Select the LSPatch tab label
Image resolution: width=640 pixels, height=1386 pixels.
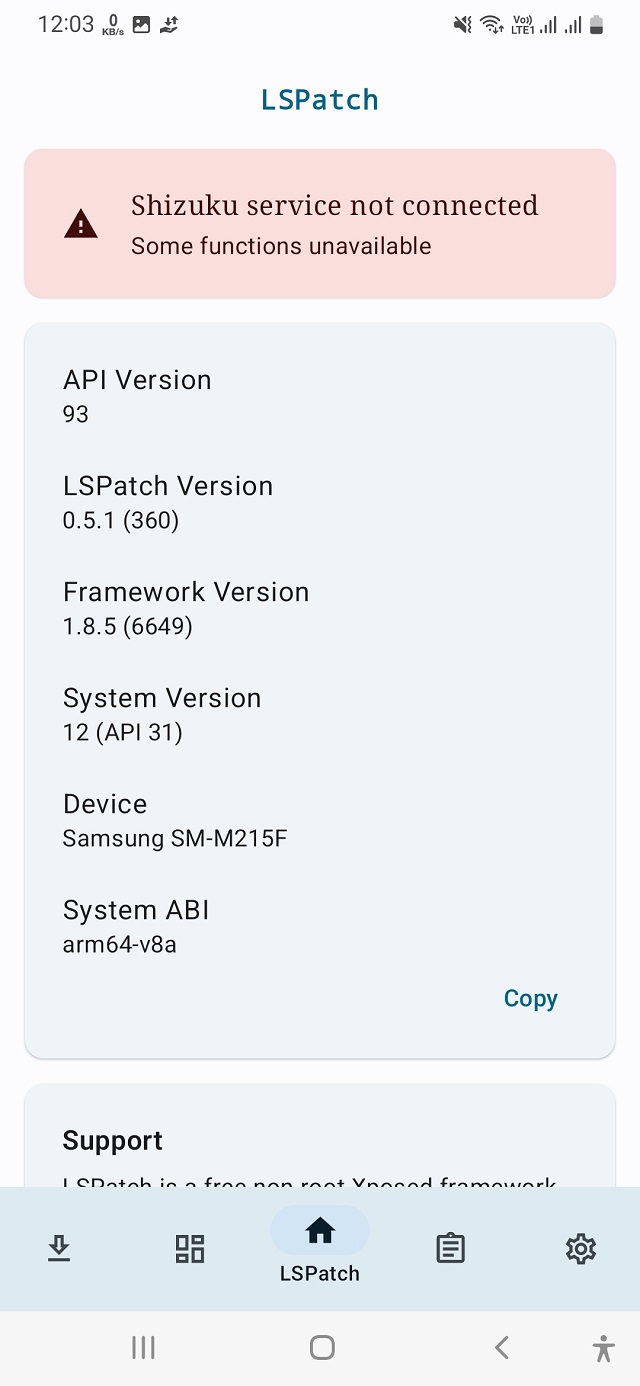pyautogui.click(x=320, y=1274)
